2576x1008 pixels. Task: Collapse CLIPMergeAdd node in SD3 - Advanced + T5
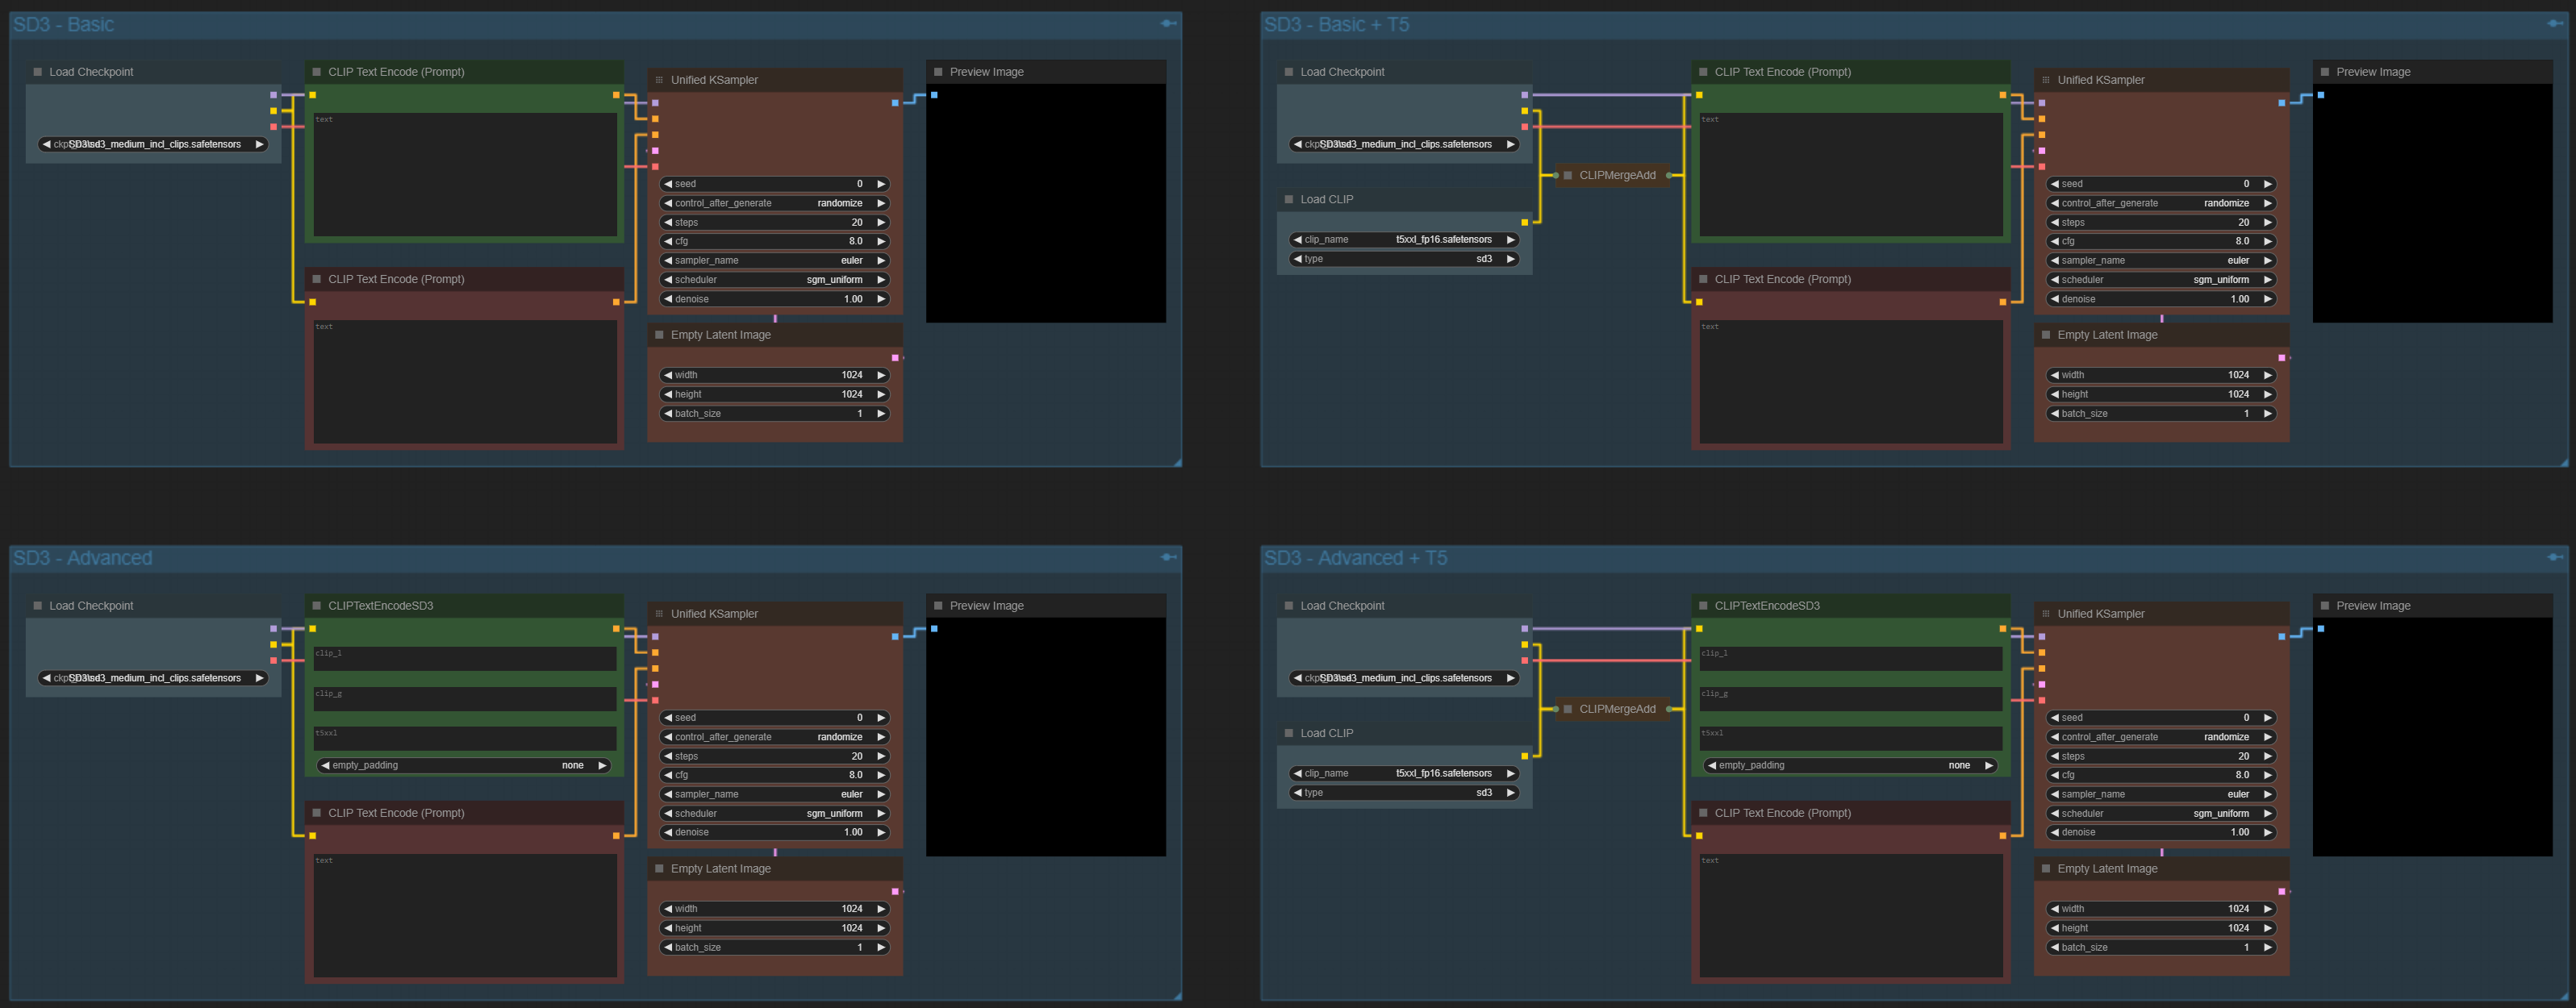coord(1568,709)
